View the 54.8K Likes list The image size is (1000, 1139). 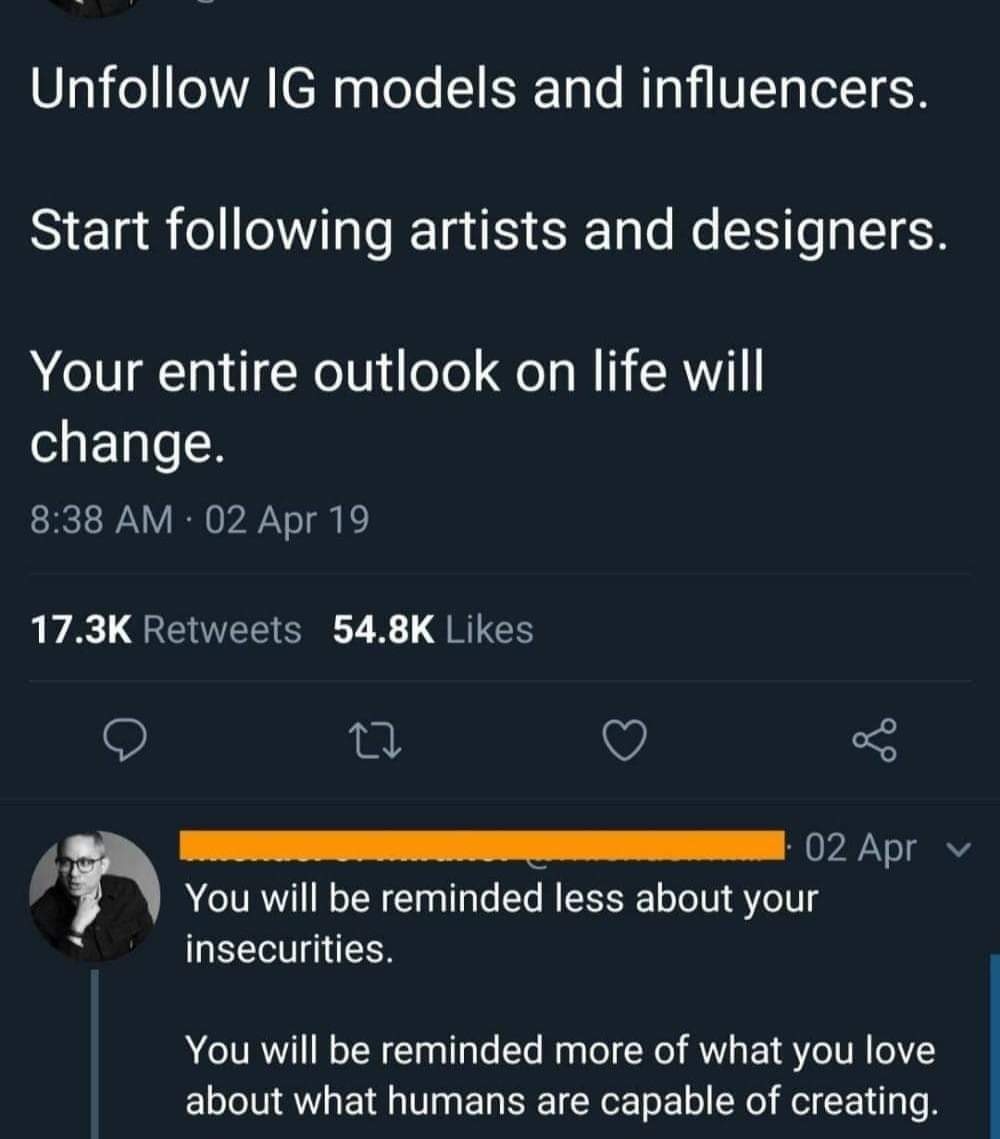click(432, 630)
